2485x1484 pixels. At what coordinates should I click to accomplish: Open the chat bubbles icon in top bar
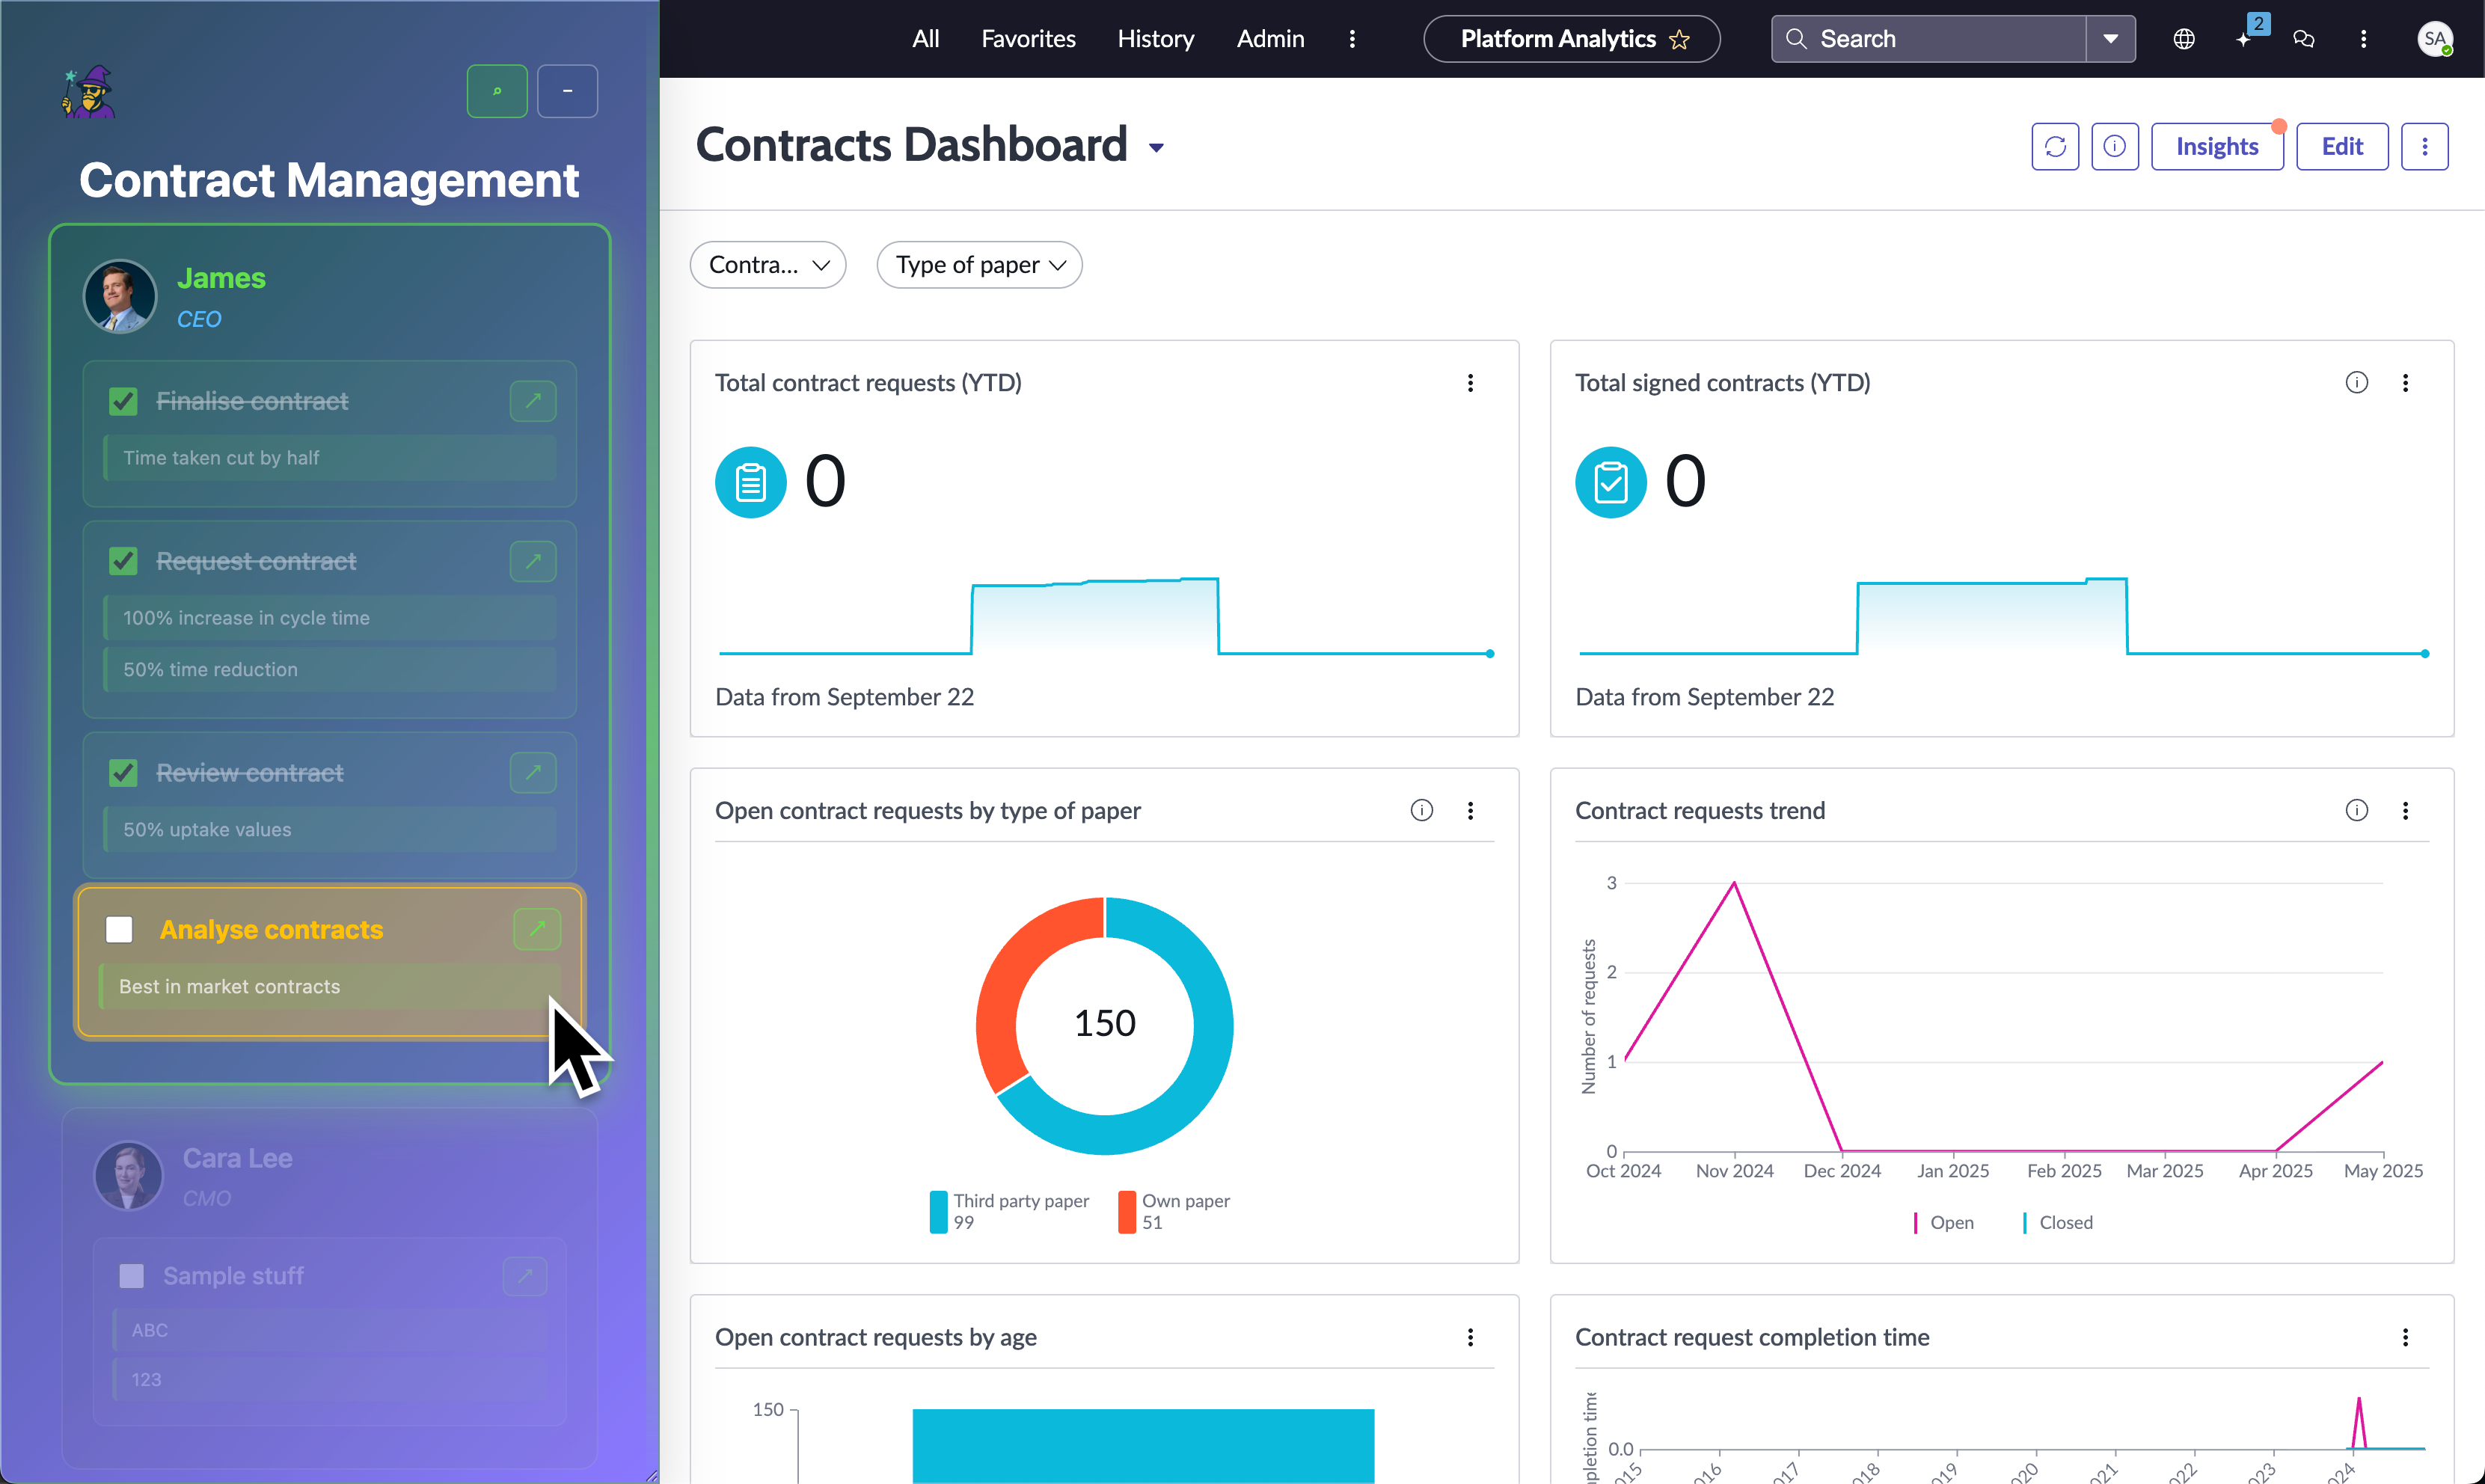click(x=2304, y=39)
